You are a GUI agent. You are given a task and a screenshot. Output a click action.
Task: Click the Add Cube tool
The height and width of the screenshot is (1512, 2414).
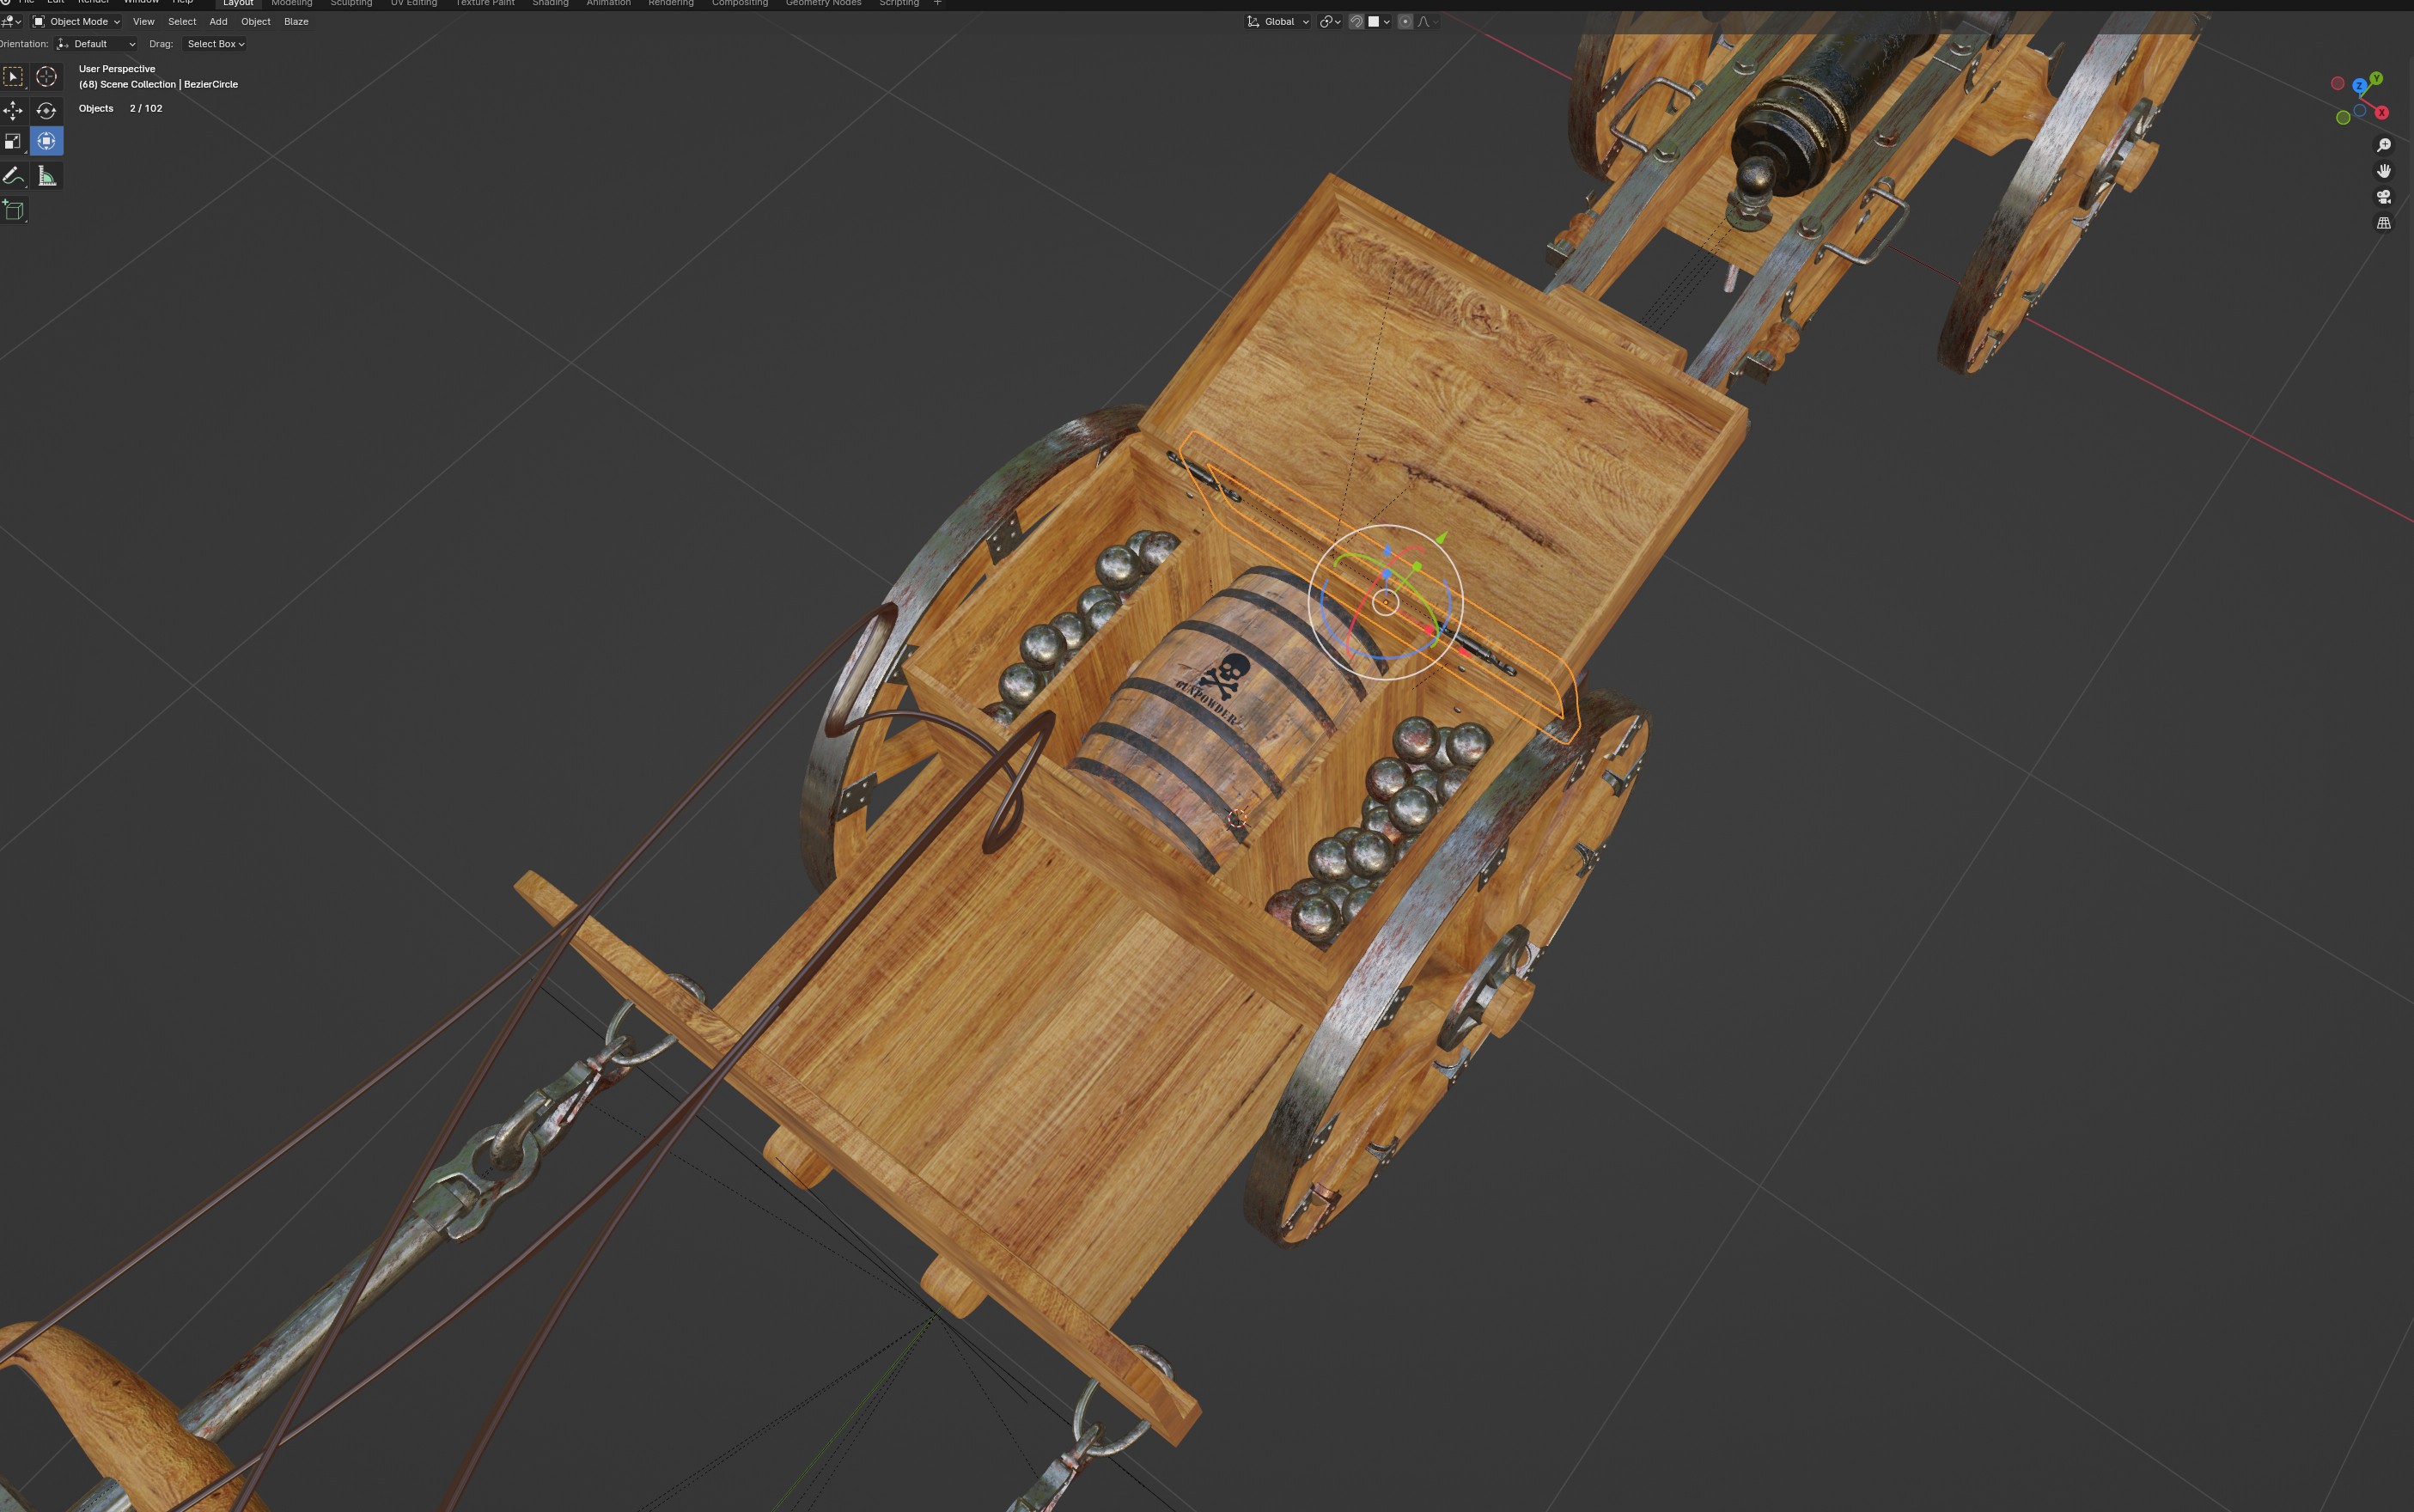13,210
